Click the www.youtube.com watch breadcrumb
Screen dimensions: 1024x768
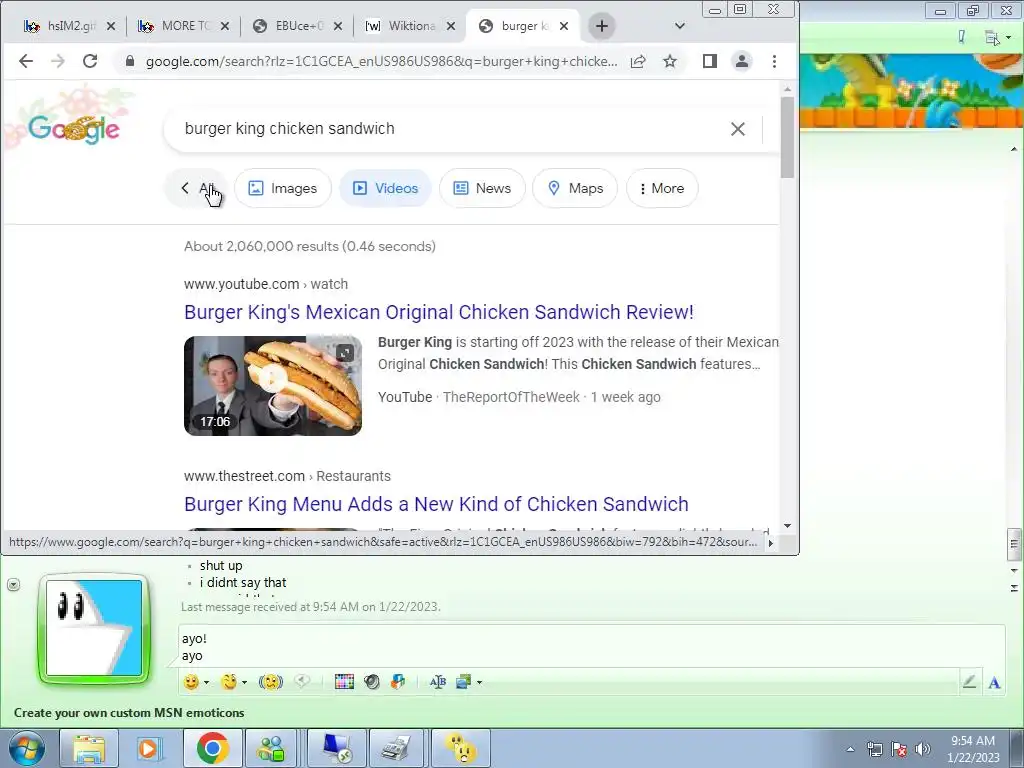click(x=266, y=284)
